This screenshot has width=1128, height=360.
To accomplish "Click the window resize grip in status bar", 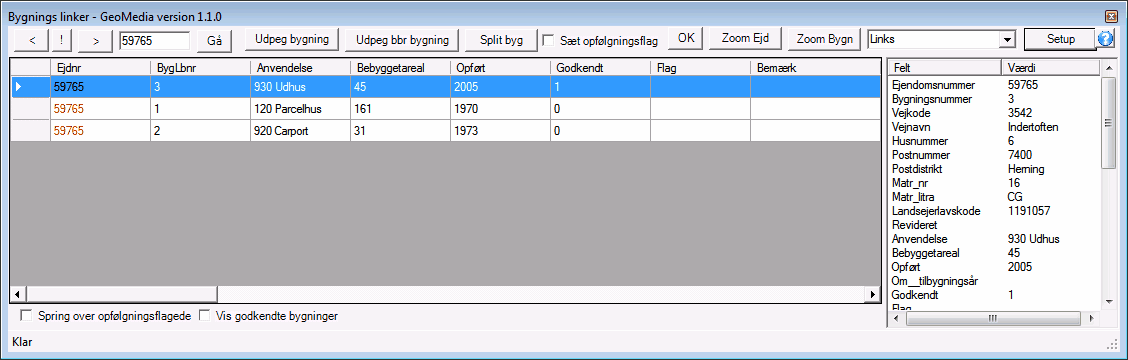I will (1113, 344).
